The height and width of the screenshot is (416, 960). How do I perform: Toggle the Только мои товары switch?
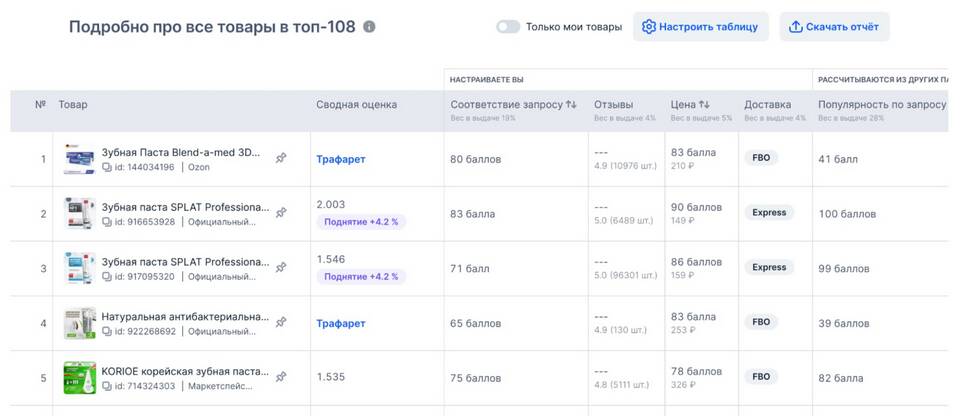(x=508, y=27)
